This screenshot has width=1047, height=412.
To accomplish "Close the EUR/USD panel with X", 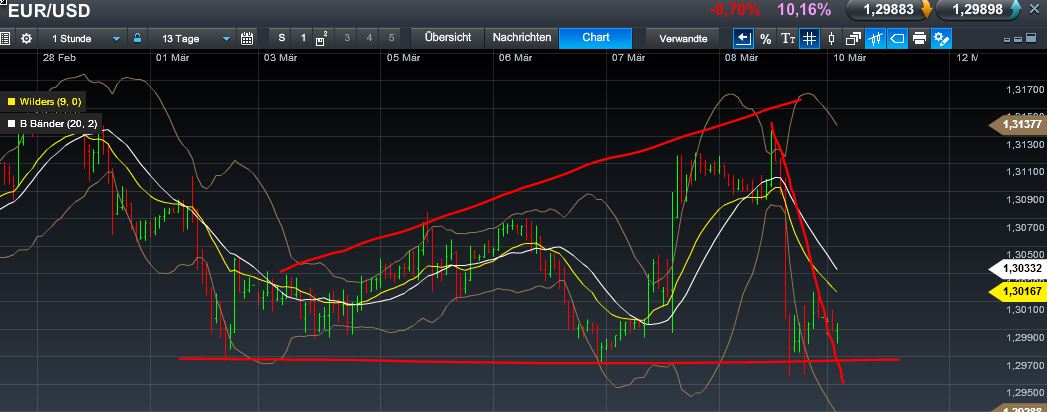I will pos(1034,9).
